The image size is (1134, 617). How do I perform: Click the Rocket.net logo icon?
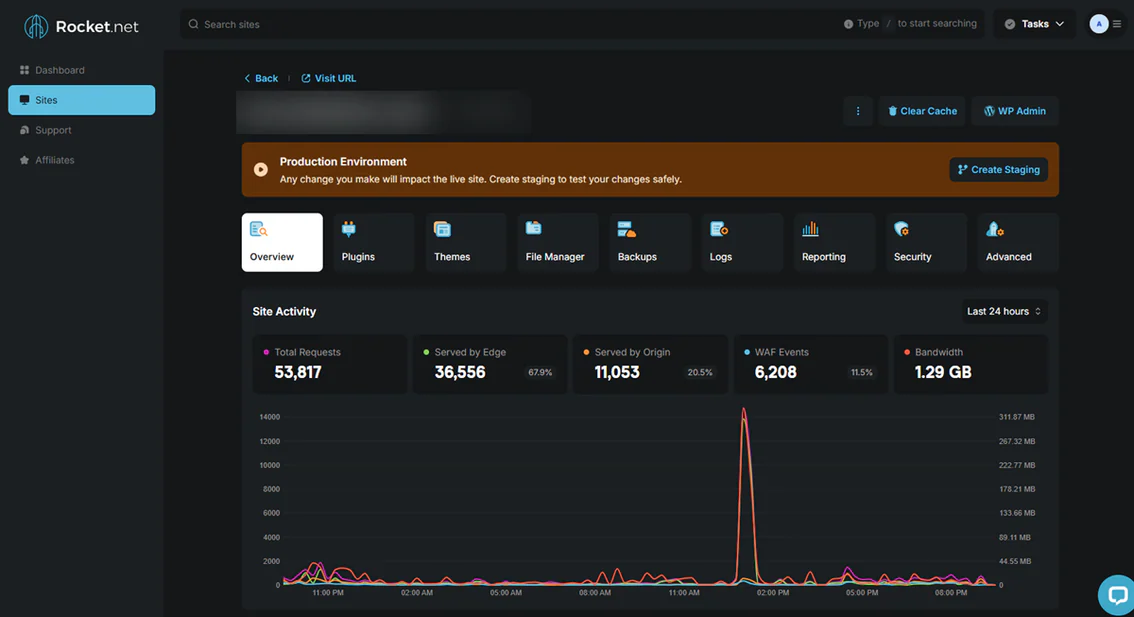click(36, 26)
